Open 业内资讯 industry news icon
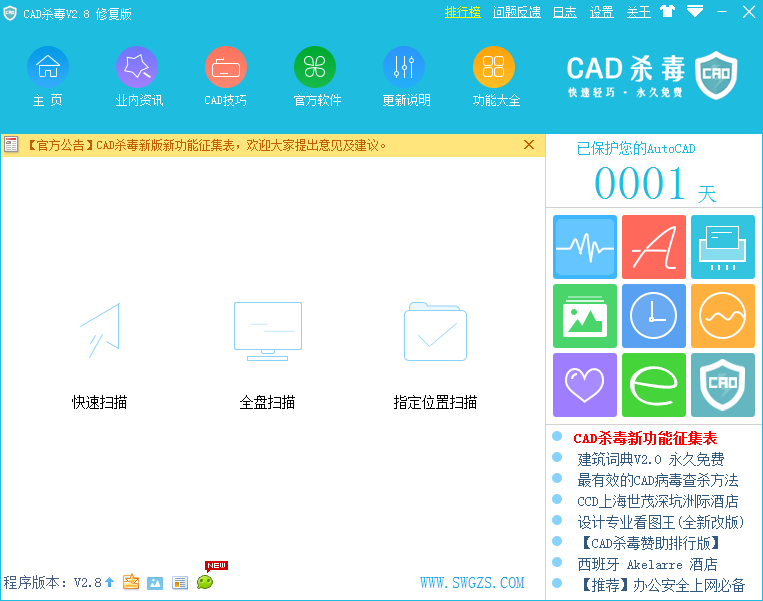This screenshot has height=601, width=763. (x=137, y=67)
